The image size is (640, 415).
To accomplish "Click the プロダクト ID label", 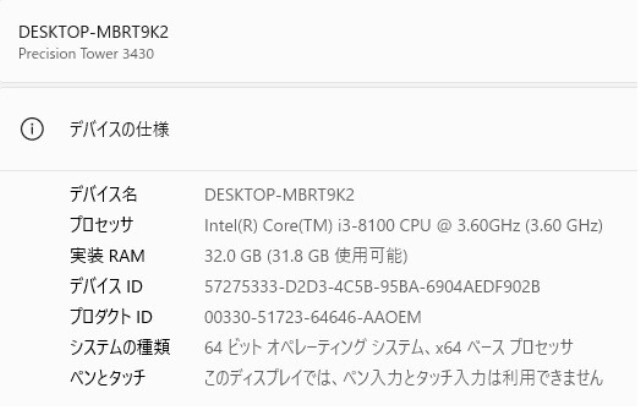I will pos(109,317).
